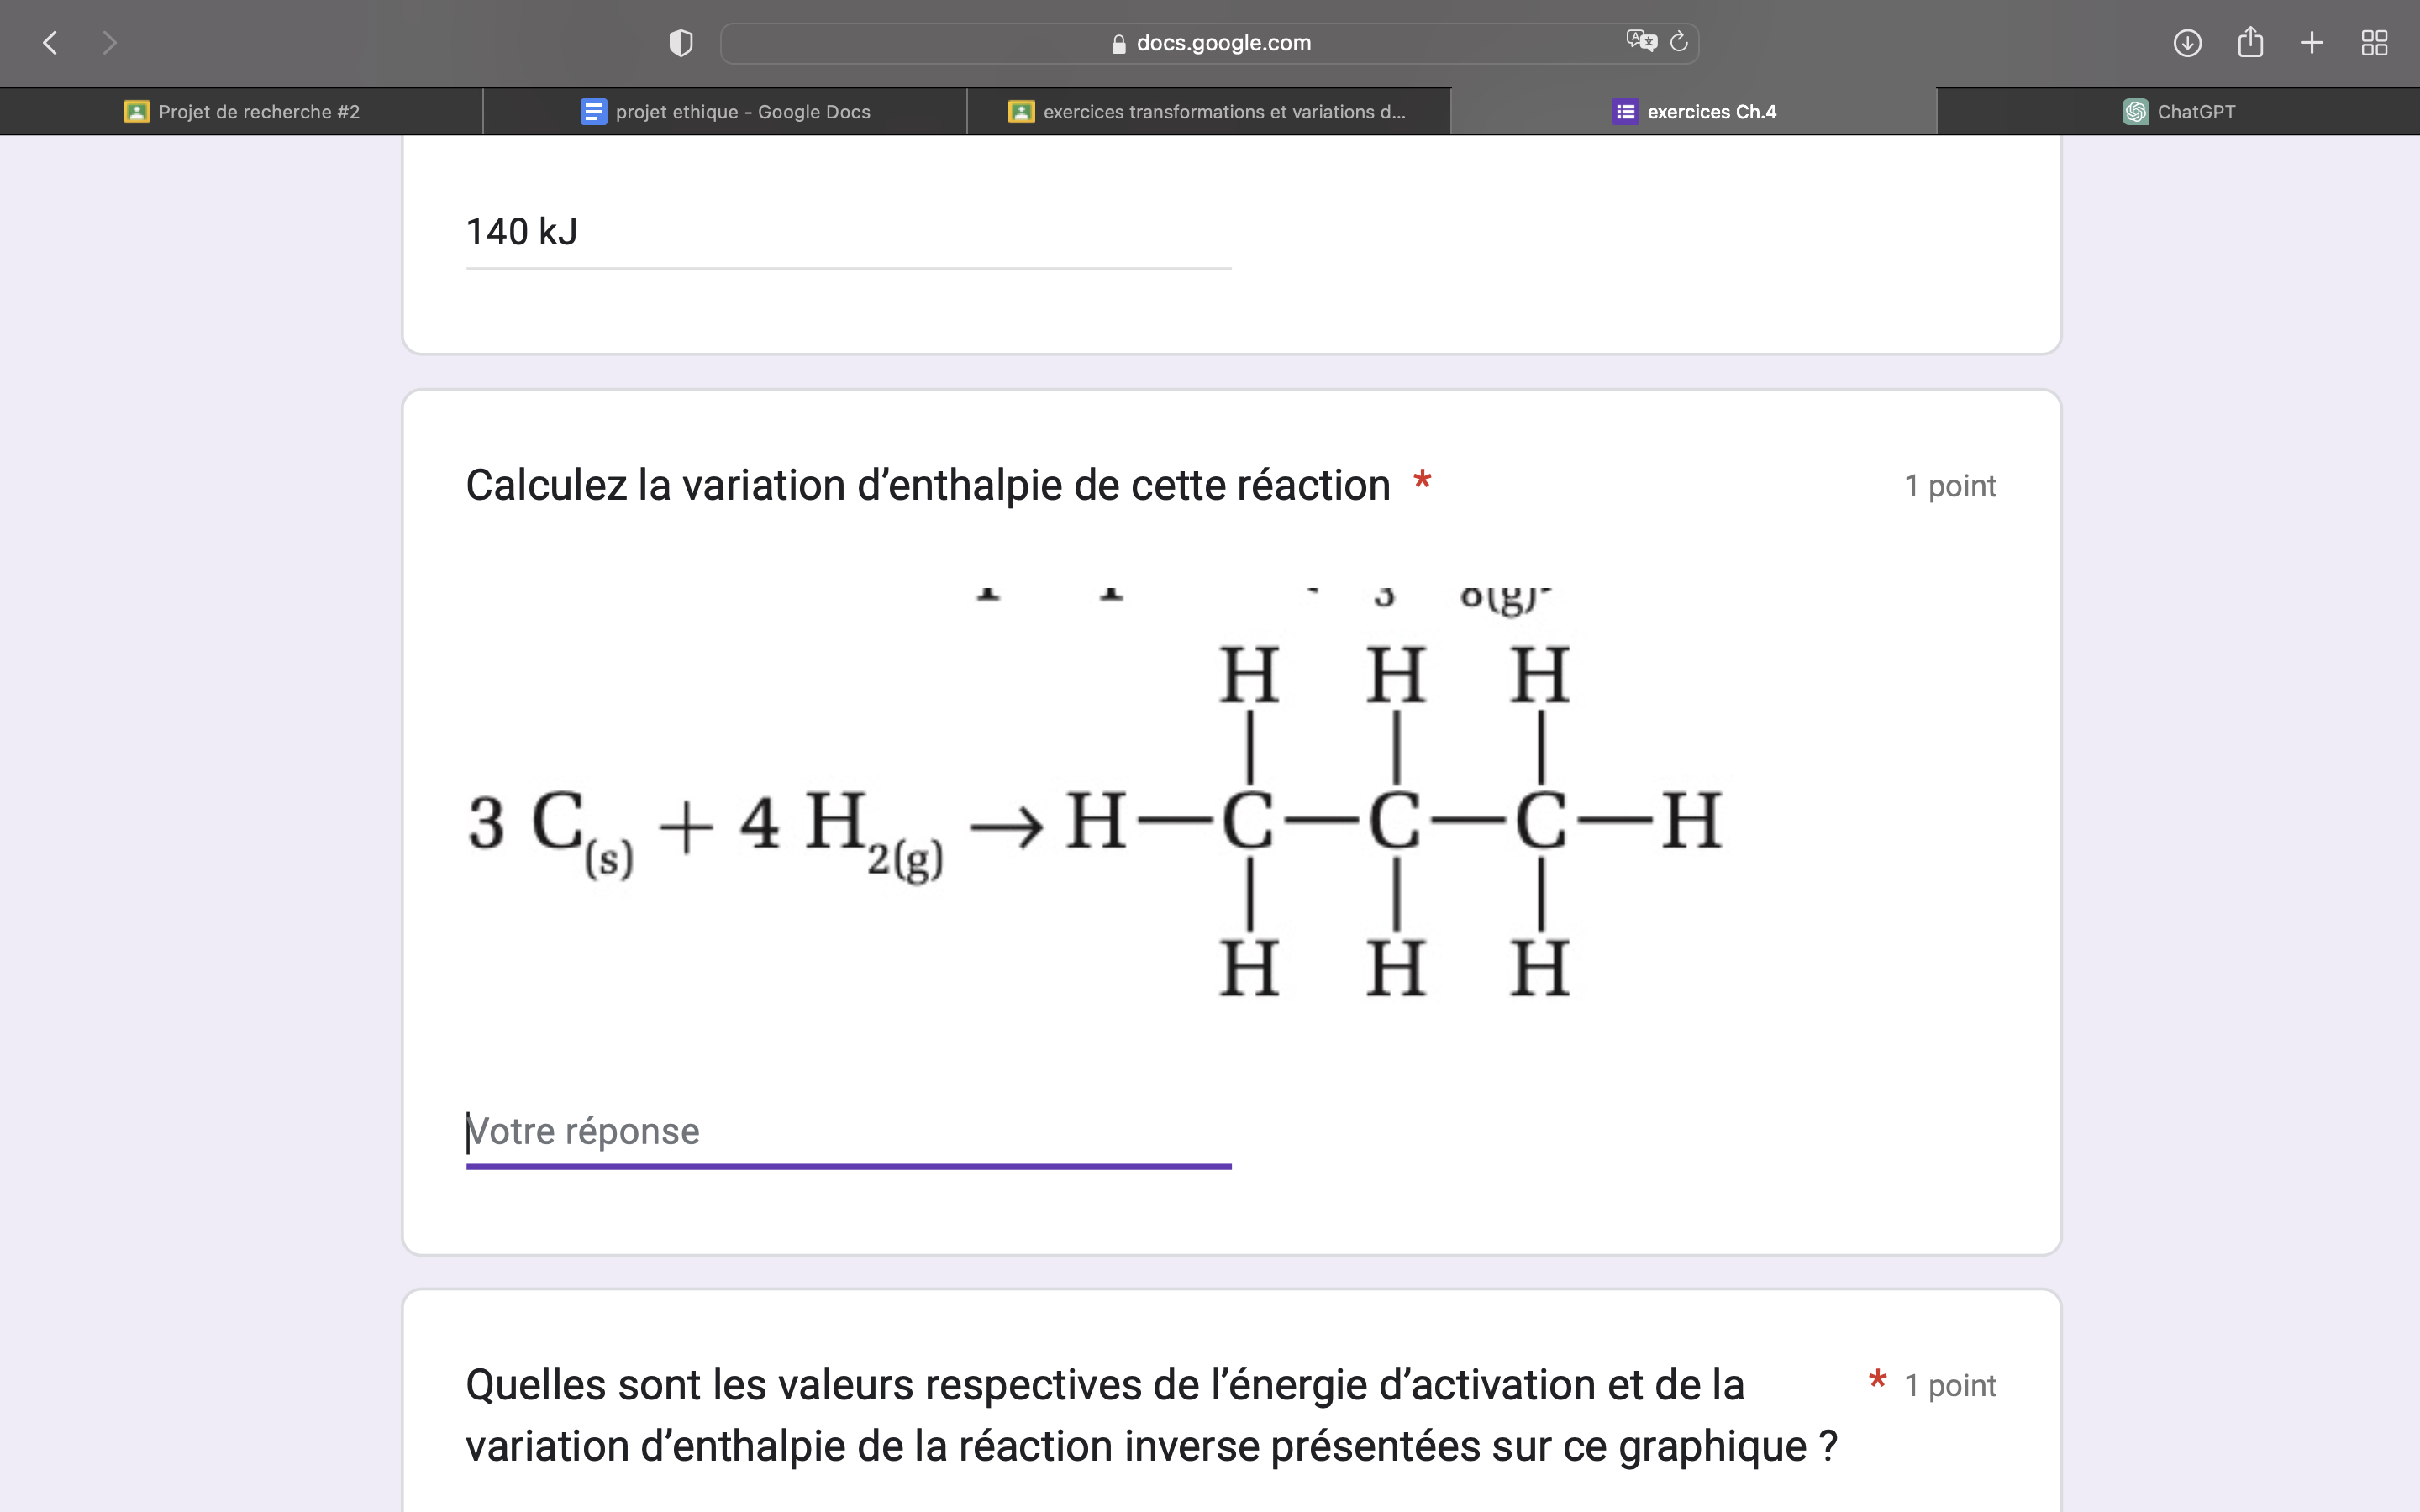This screenshot has width=2420, height=1512.
Task: Switch to Projet de recherche #2 tab
Action: 241,112
